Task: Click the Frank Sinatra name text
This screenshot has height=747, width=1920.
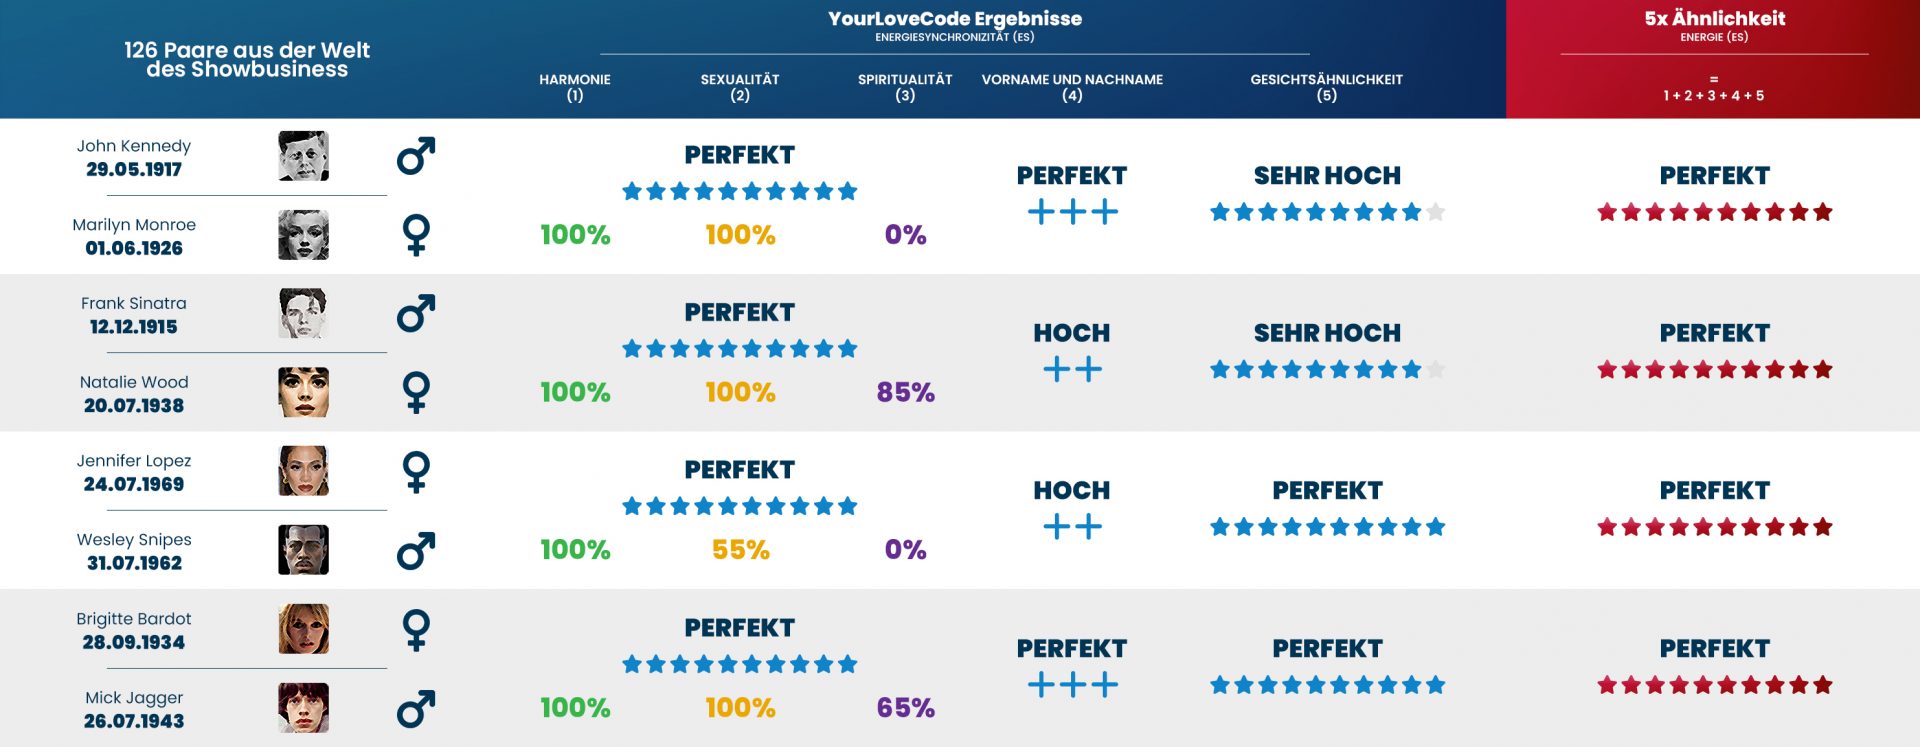Action: (134, 303)
